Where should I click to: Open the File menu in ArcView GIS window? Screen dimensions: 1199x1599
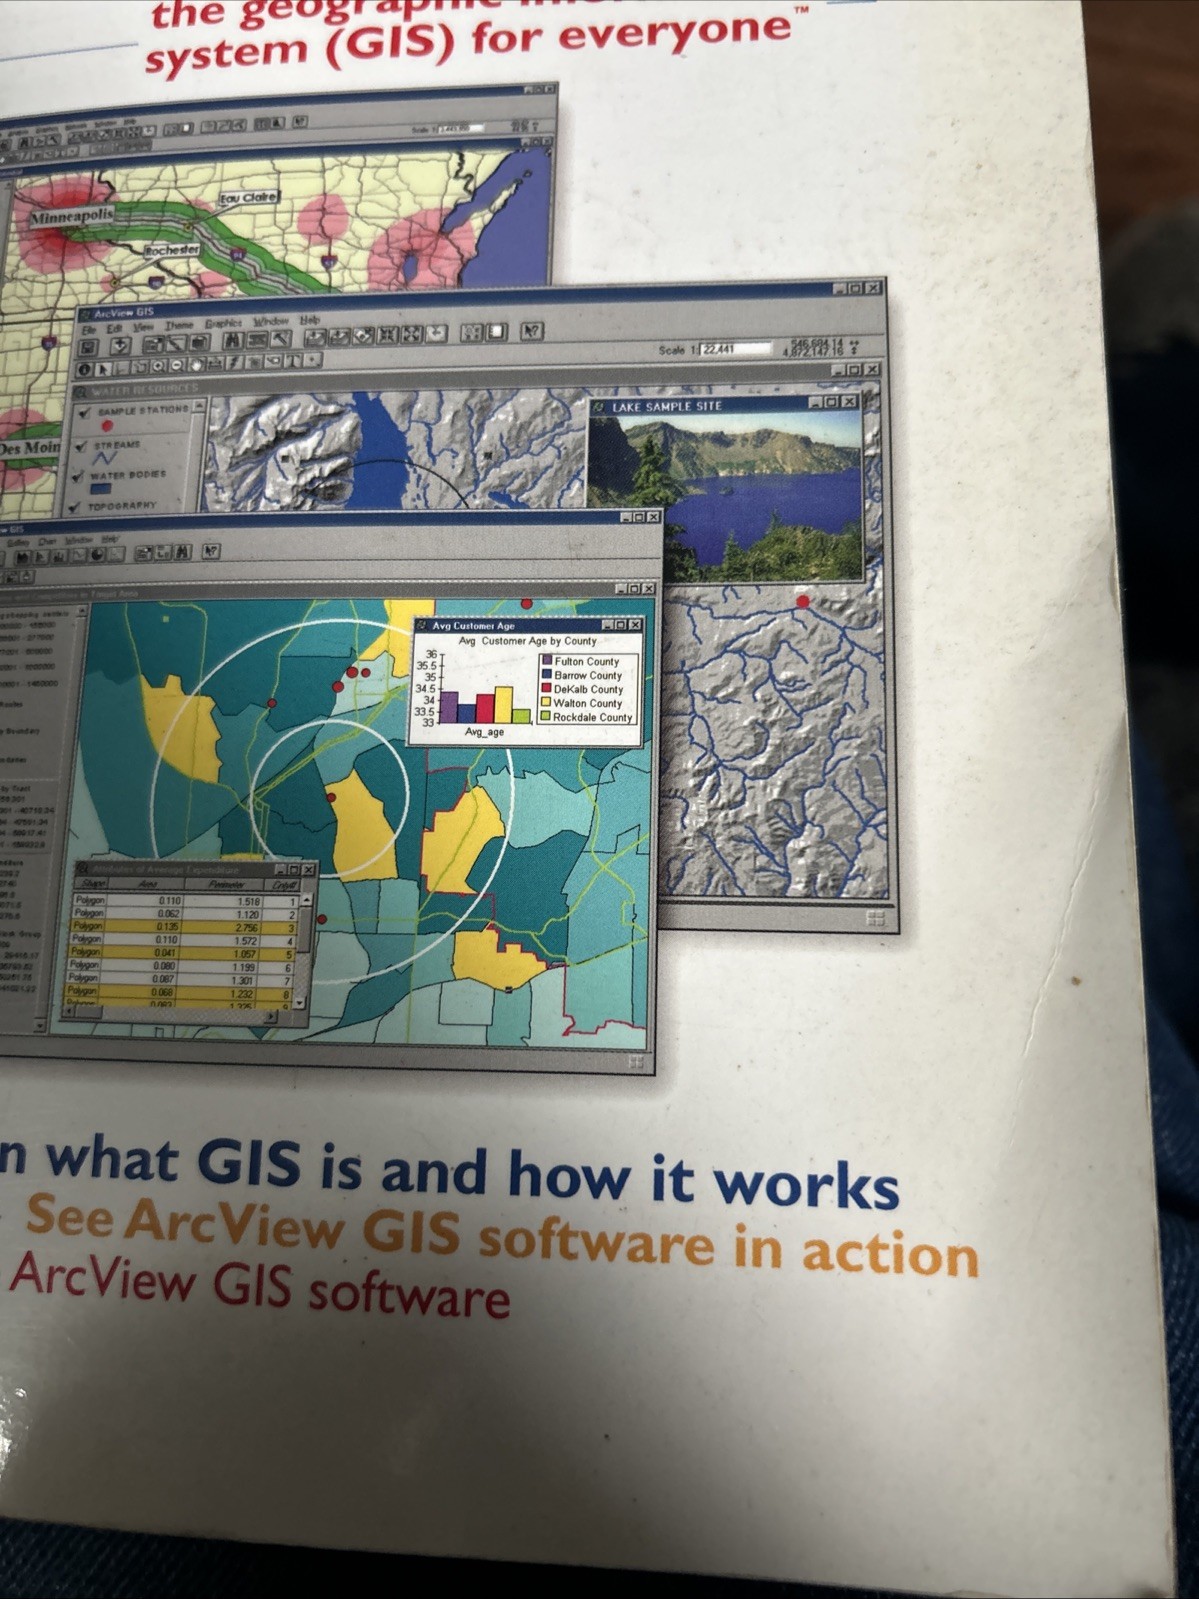88,330
